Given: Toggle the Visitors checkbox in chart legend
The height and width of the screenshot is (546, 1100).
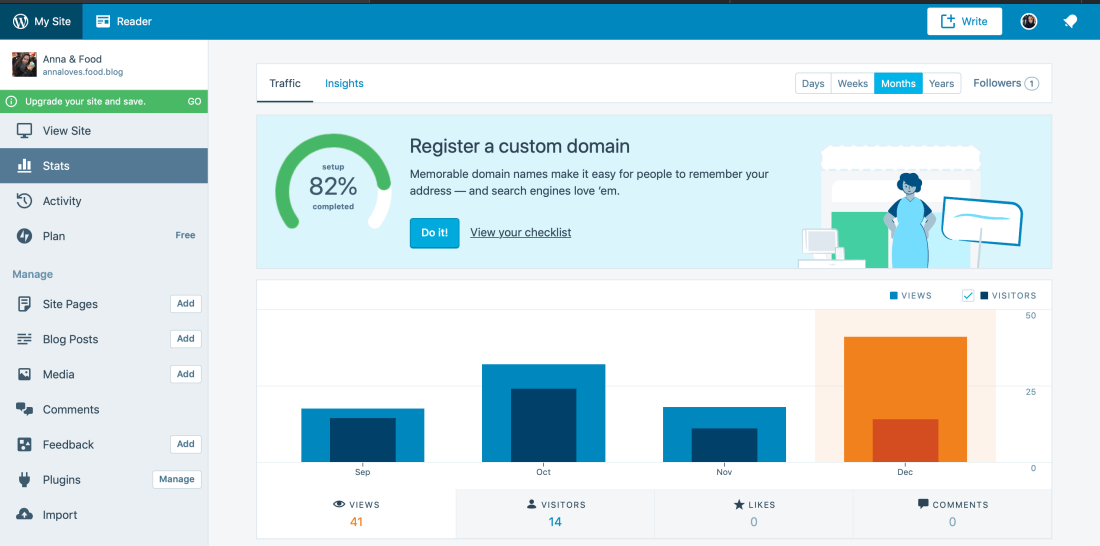Looking at the screenshot, I should point(968,296).
